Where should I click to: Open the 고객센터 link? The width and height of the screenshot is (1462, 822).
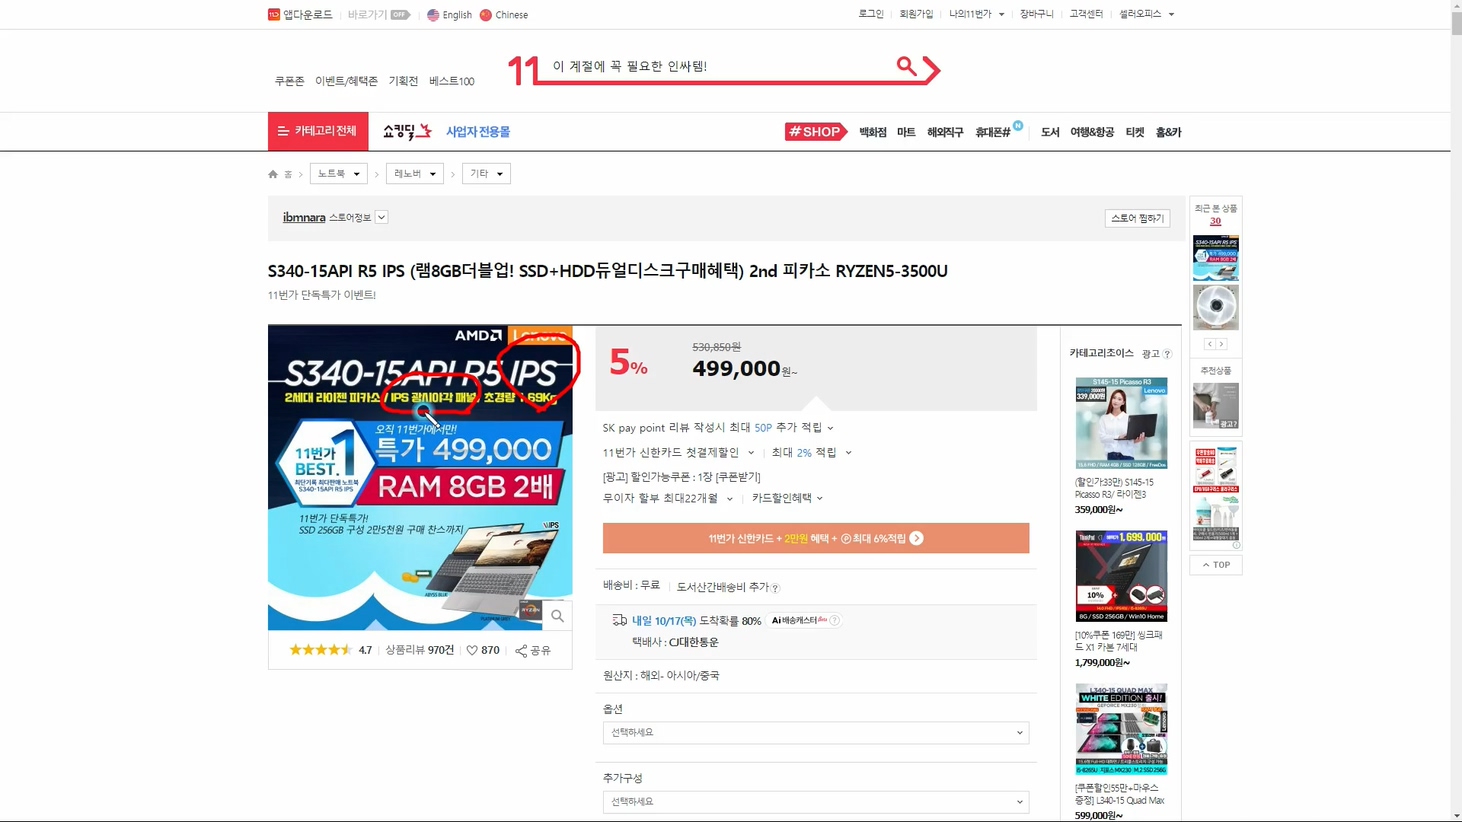click(1086, 14)
